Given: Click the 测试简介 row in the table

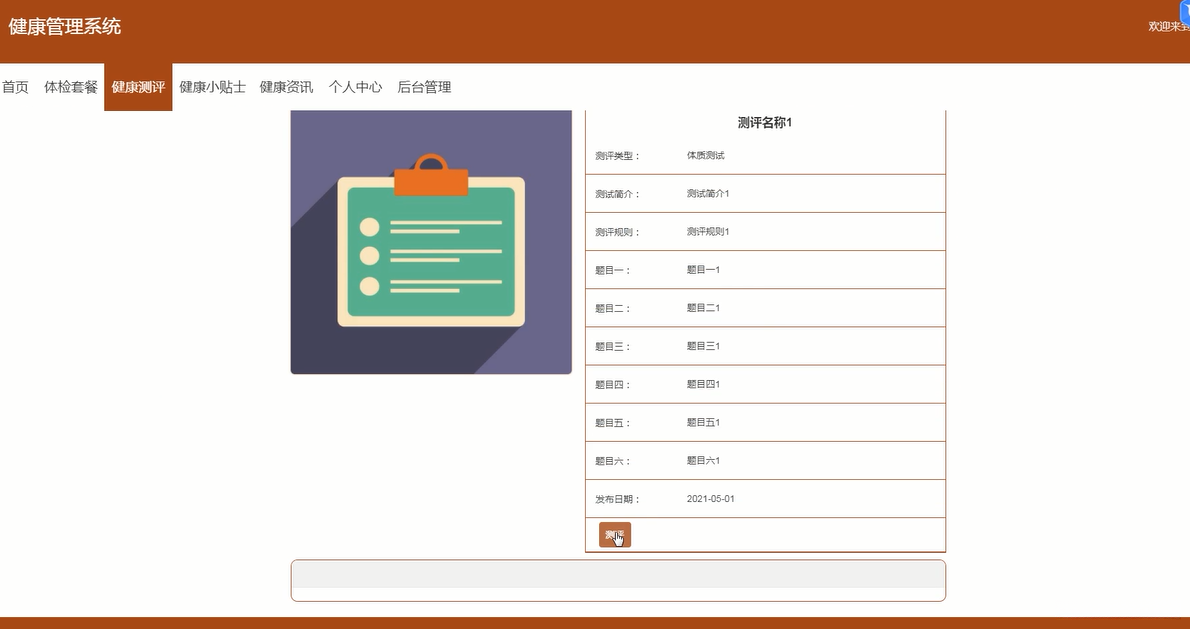Looking at the screenshot, I should [x=764, y=193].
